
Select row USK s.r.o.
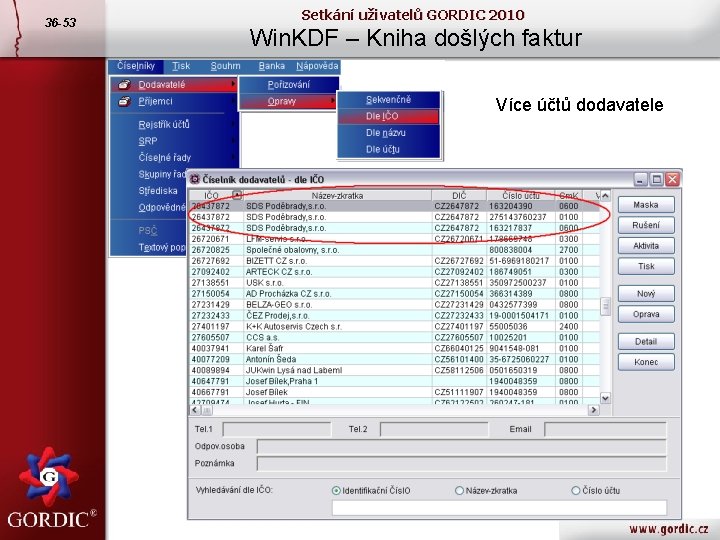point(394,283)
